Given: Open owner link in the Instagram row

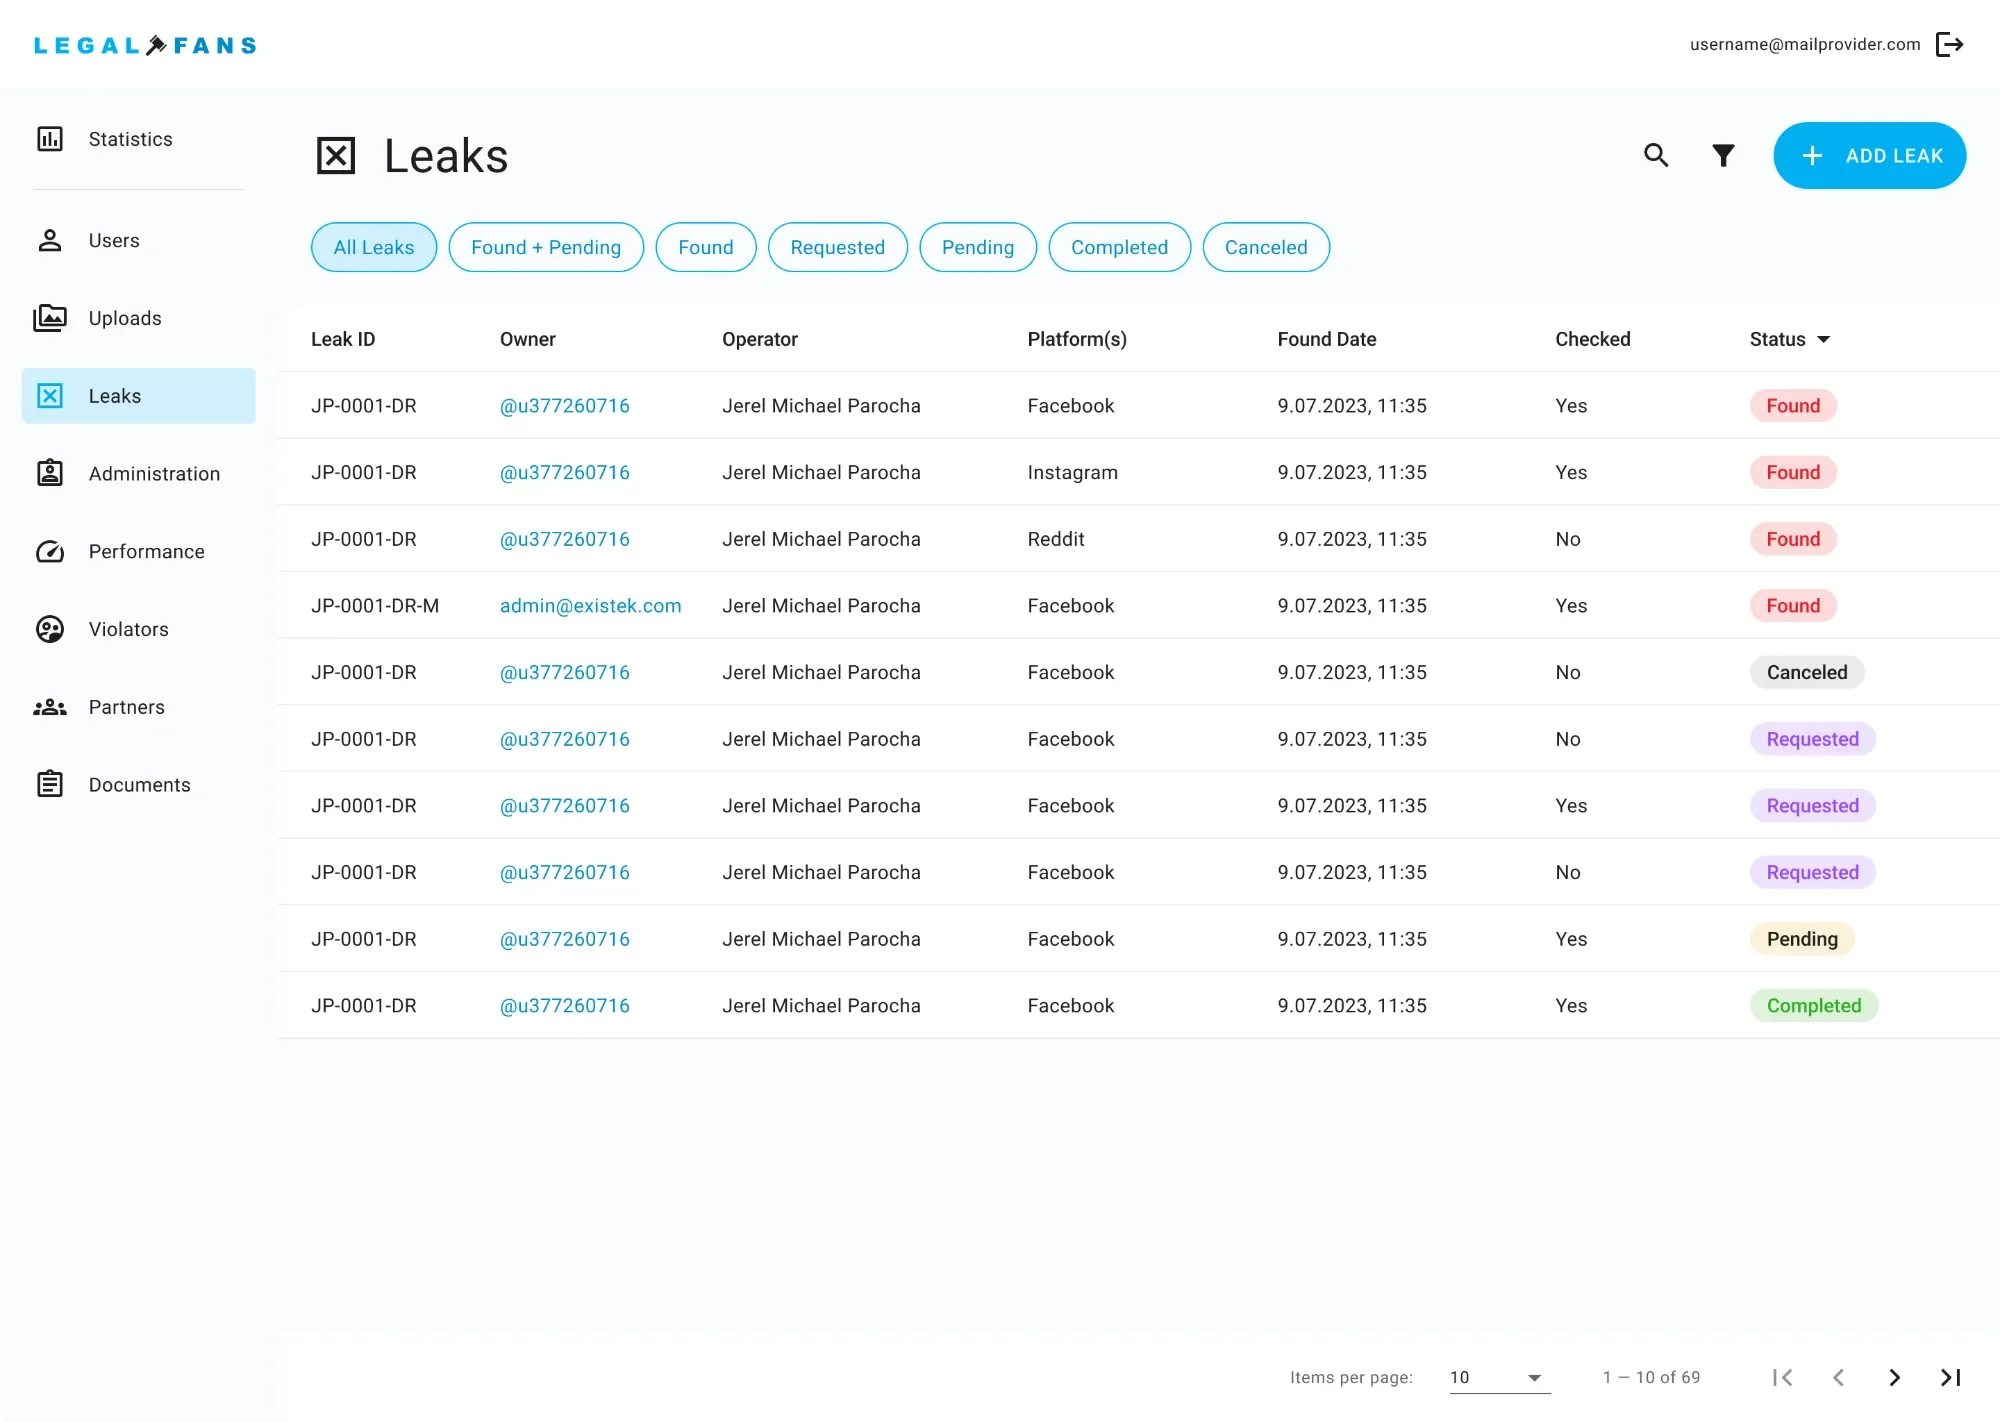Looking at the screenshot, I should [564, 472].
